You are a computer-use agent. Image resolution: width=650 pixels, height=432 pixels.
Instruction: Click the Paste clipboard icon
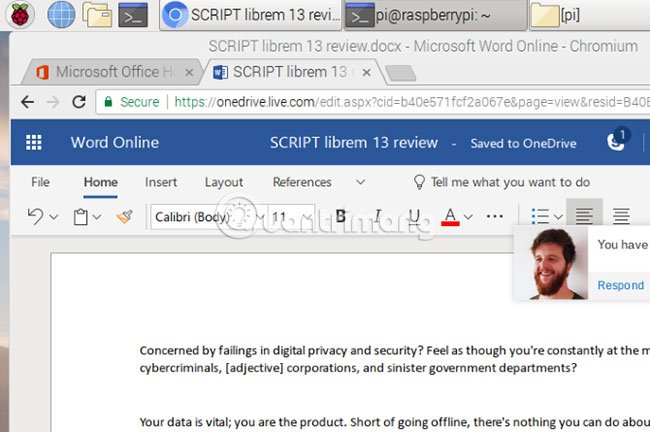(x=80, y=217)
